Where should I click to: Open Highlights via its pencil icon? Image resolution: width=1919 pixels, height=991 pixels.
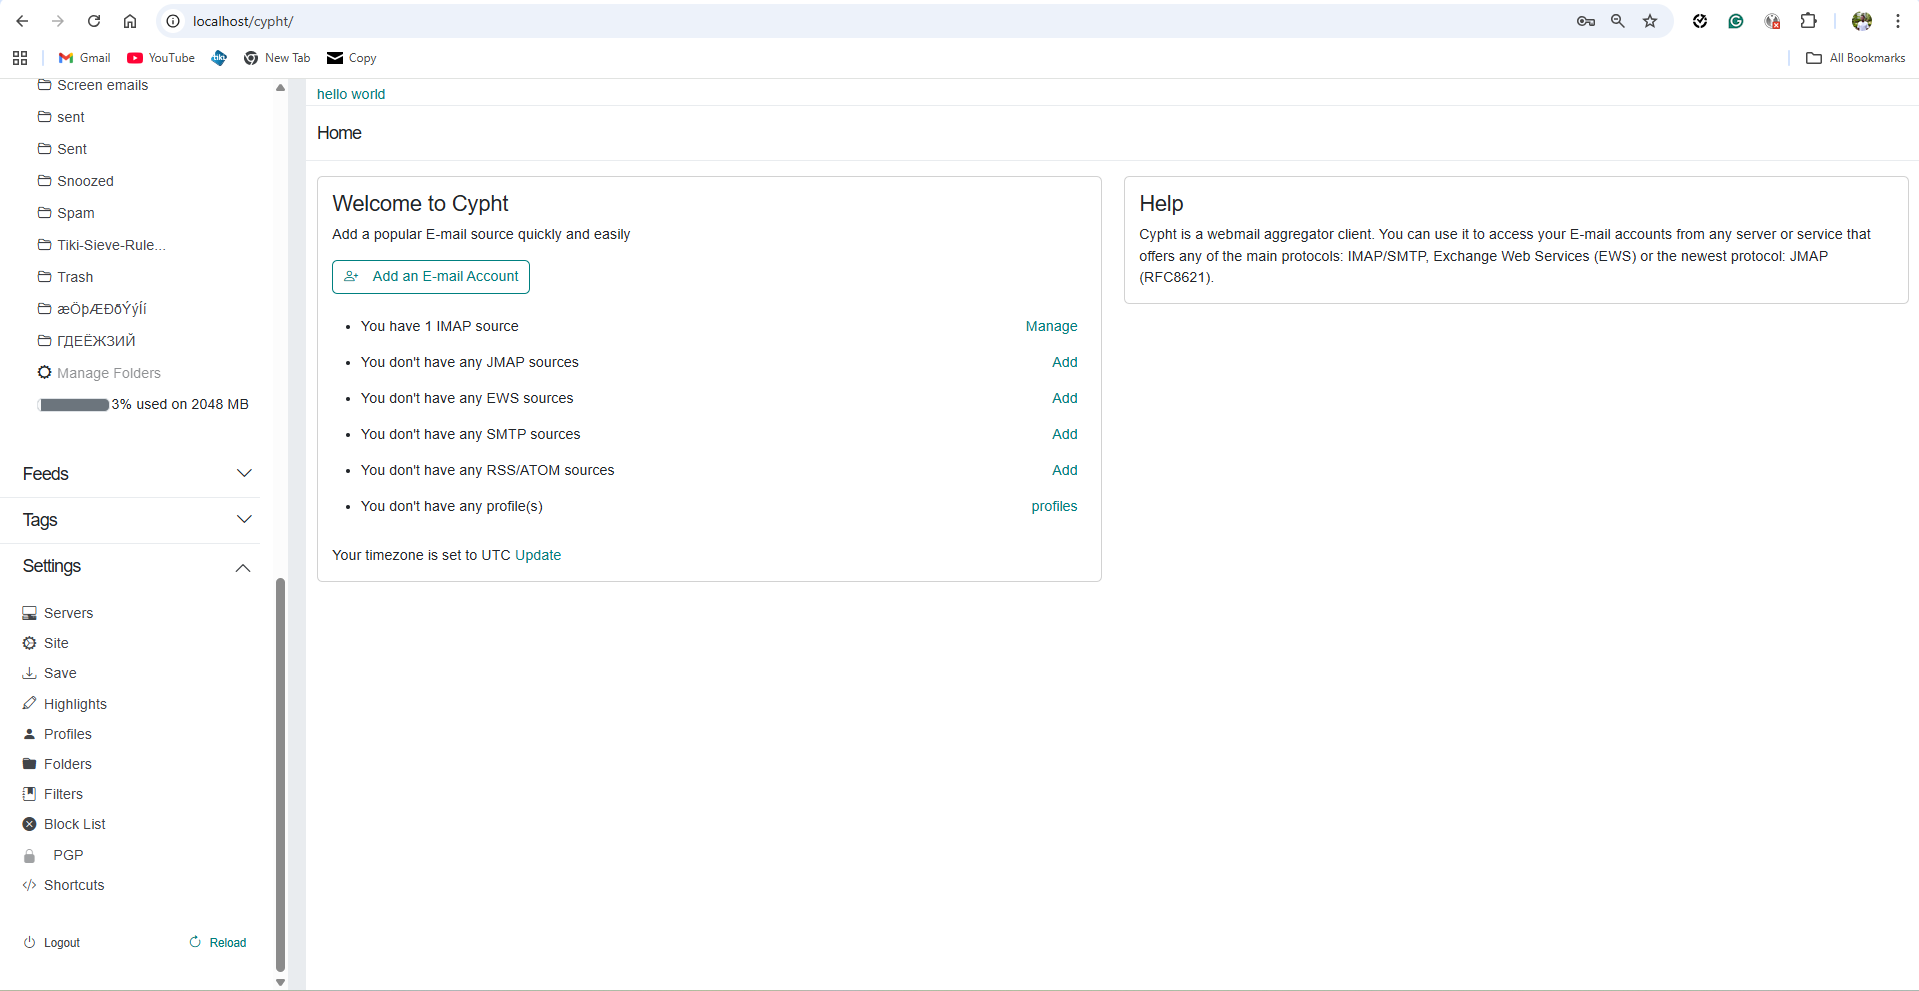tap(29, 703)
